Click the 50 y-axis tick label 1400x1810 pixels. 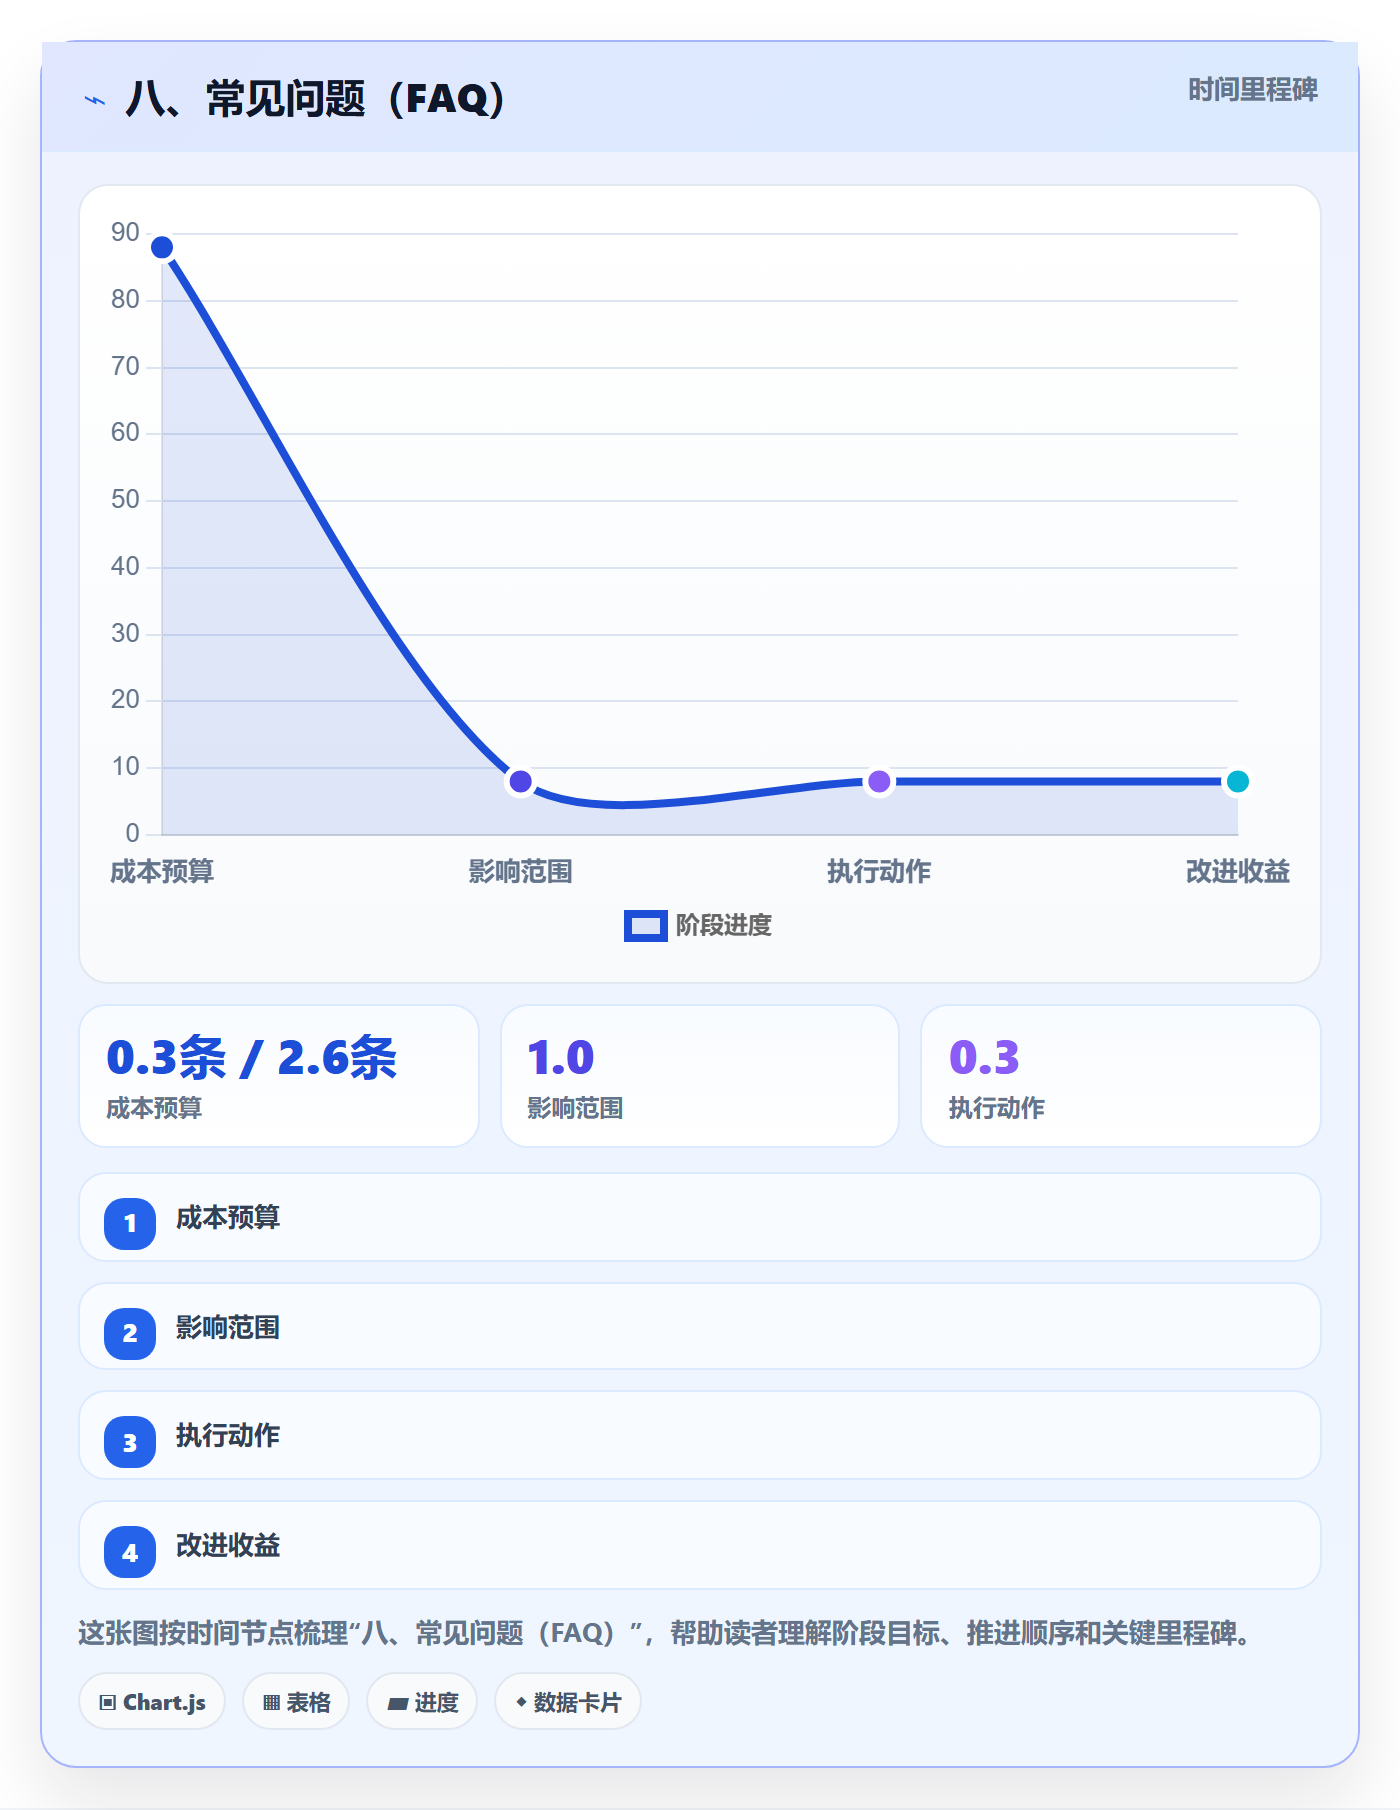(125, 500)
